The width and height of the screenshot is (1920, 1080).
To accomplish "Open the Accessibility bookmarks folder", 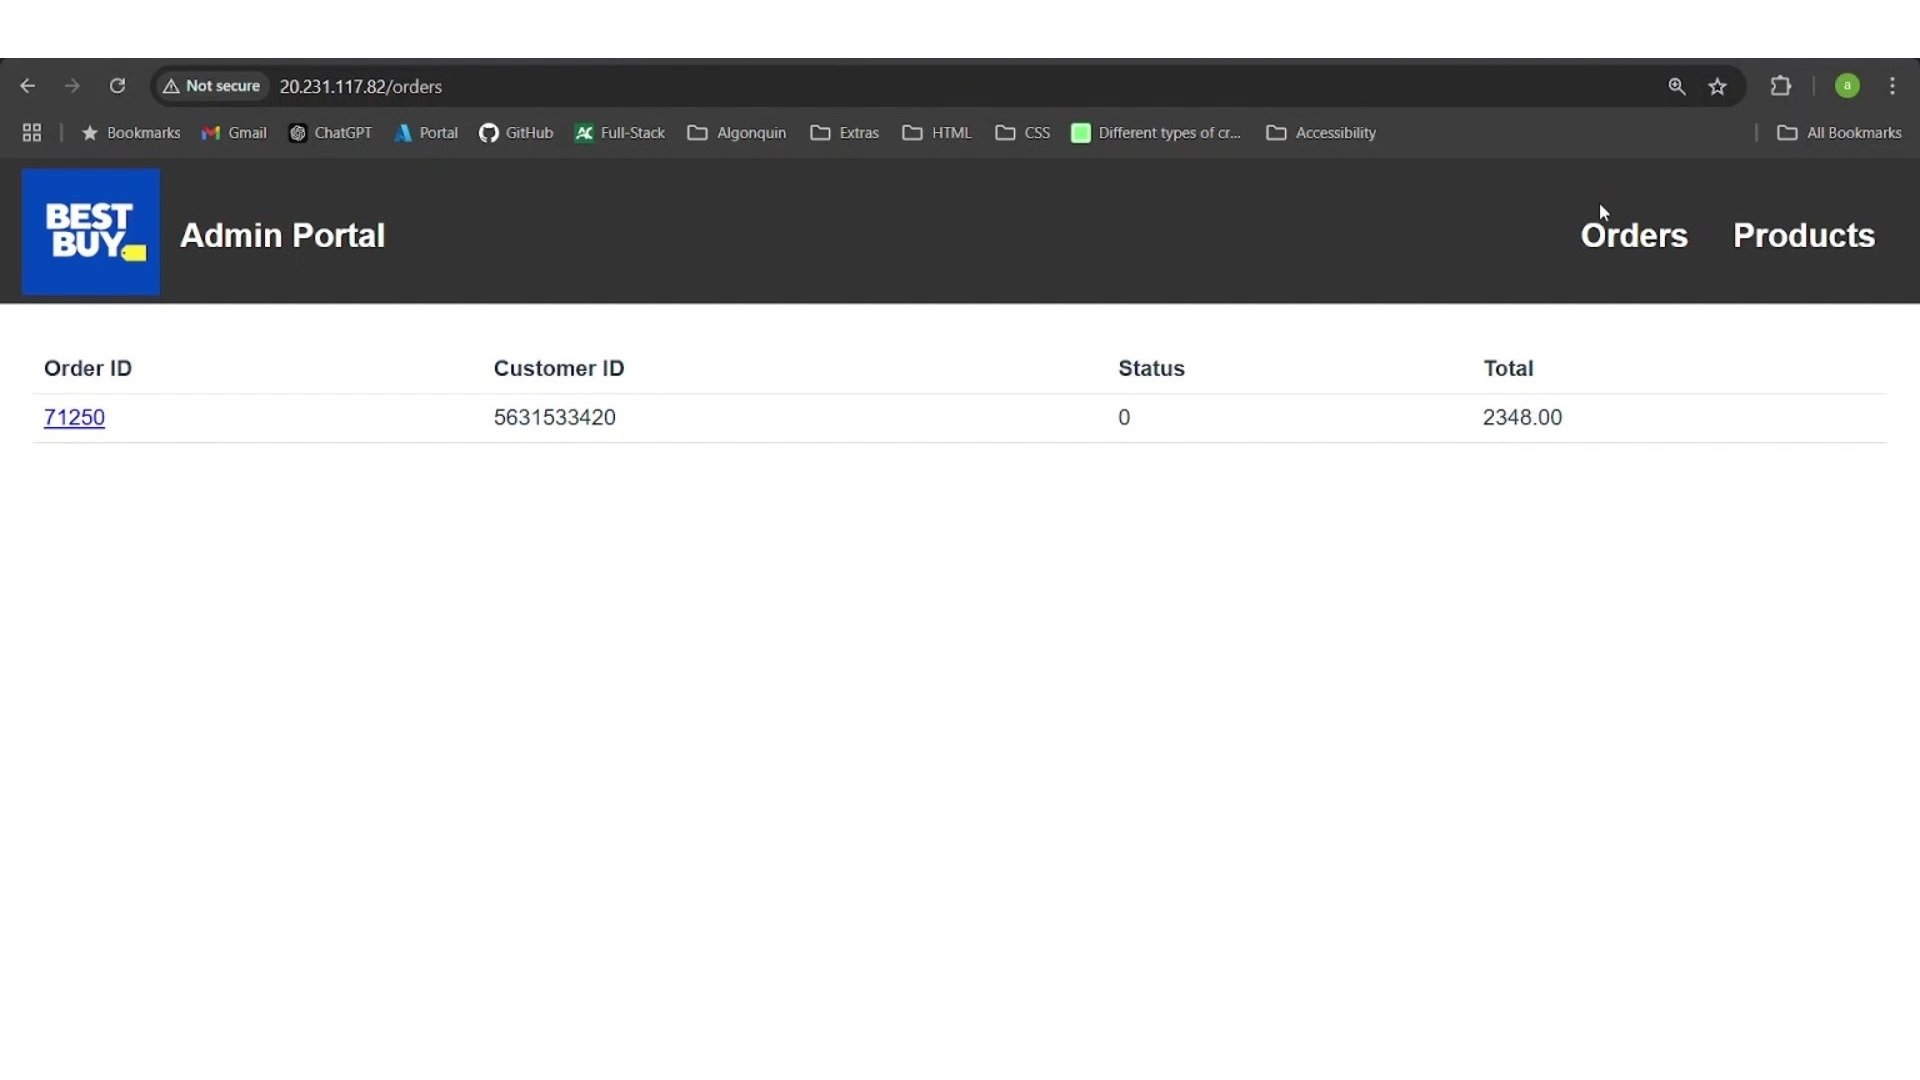I will [x=1322, y=133].
